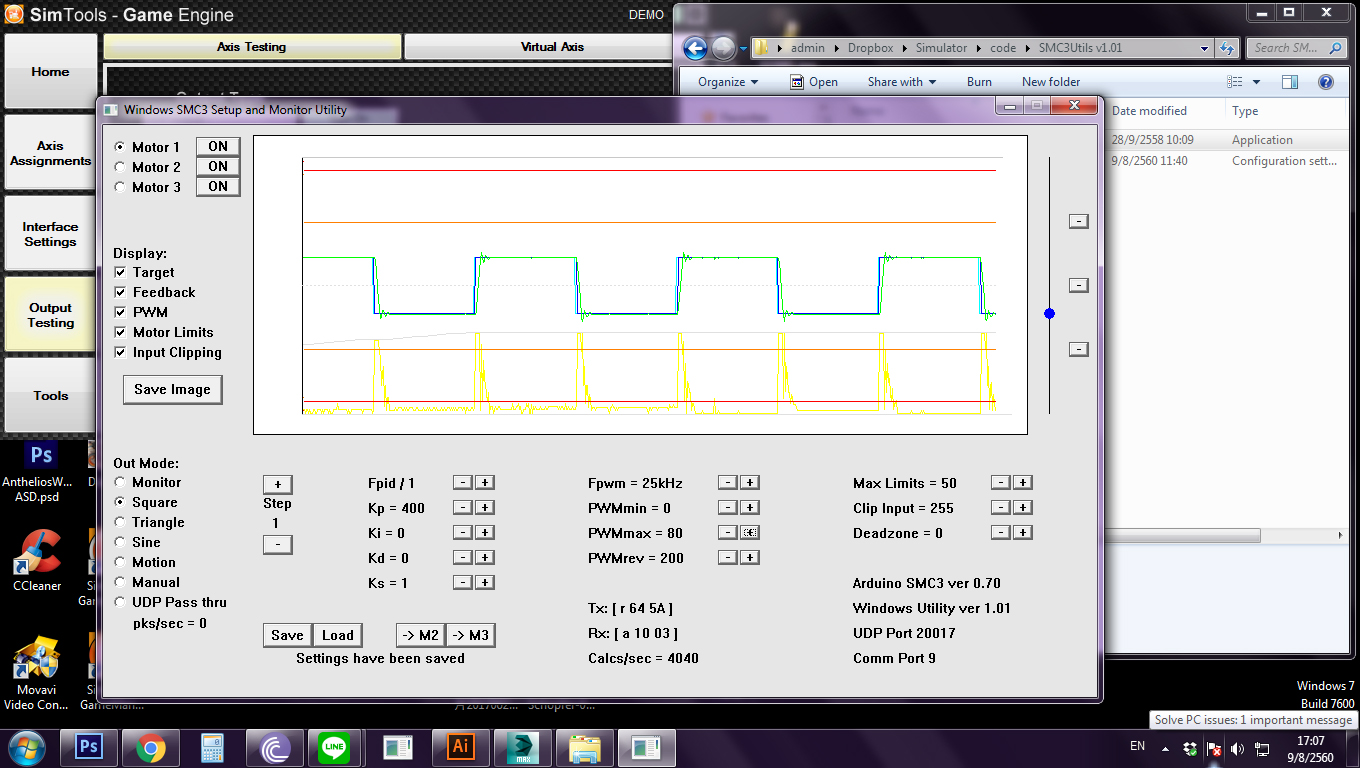Increase Step with the plus button
1360x768 pixels.
tap(277, 485)
